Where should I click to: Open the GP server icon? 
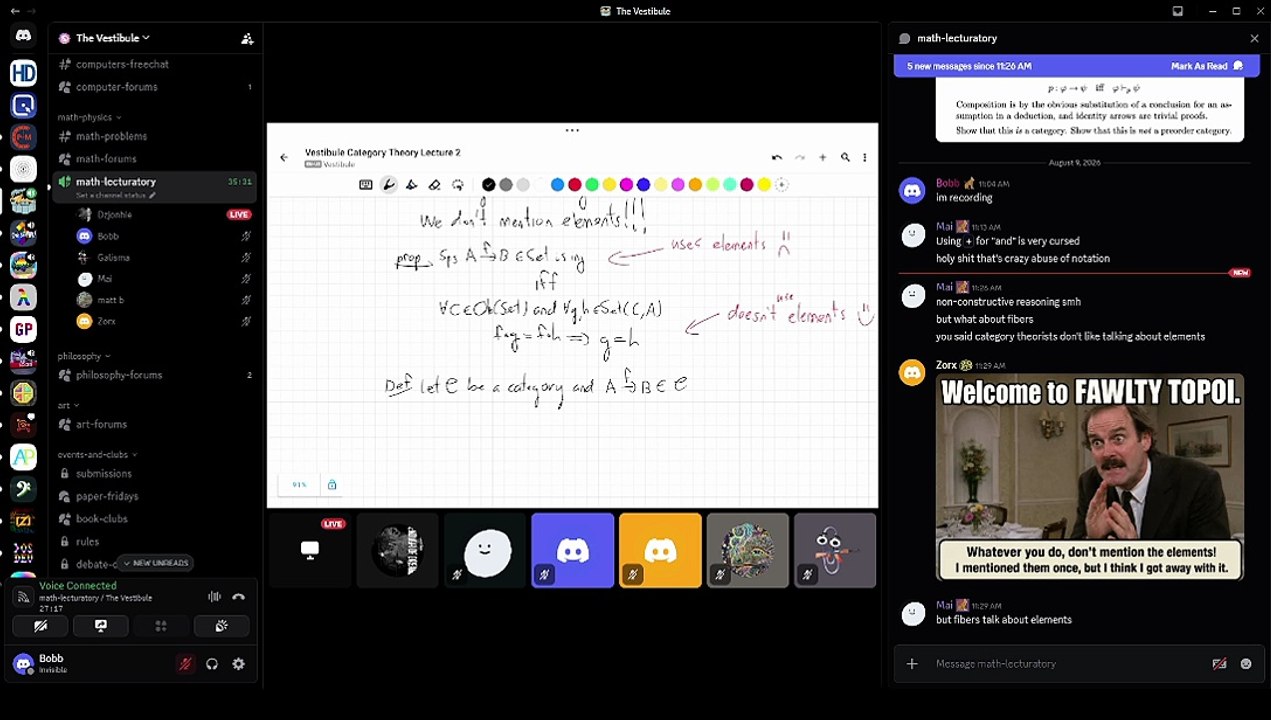point(23,329)
